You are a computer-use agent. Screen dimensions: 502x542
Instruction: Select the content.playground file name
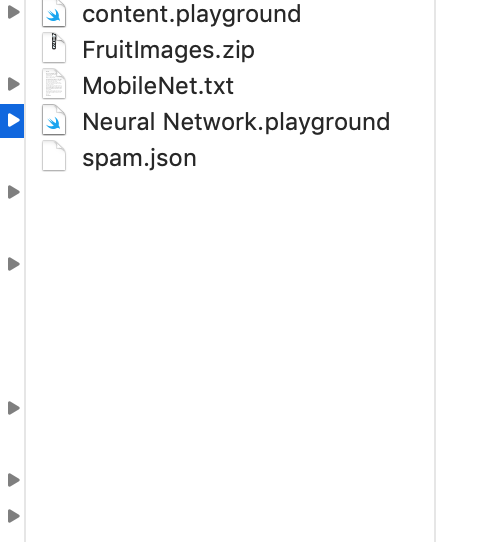point(192,15)
